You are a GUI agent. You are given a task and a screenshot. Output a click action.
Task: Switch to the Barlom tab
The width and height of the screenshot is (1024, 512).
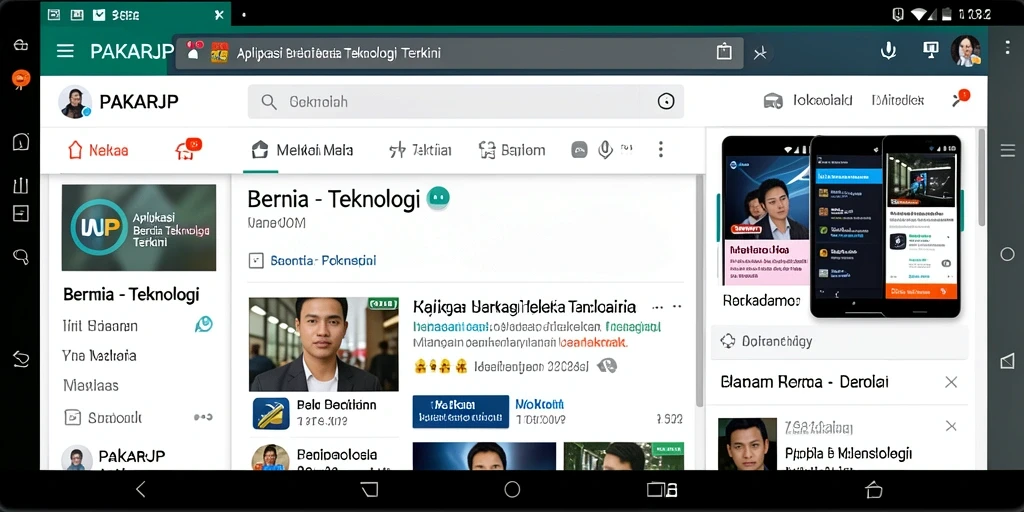[511, 150]
